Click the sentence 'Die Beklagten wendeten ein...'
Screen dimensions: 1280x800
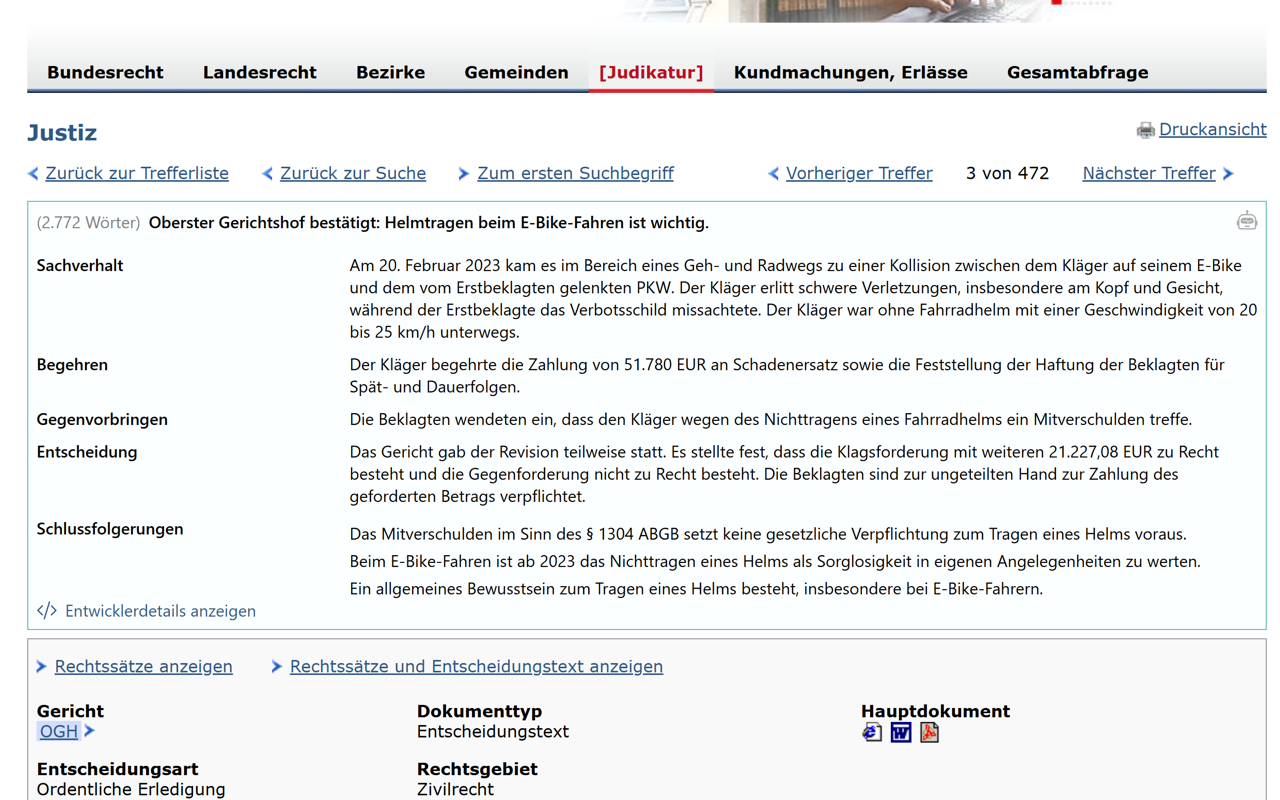click(771, 419)
